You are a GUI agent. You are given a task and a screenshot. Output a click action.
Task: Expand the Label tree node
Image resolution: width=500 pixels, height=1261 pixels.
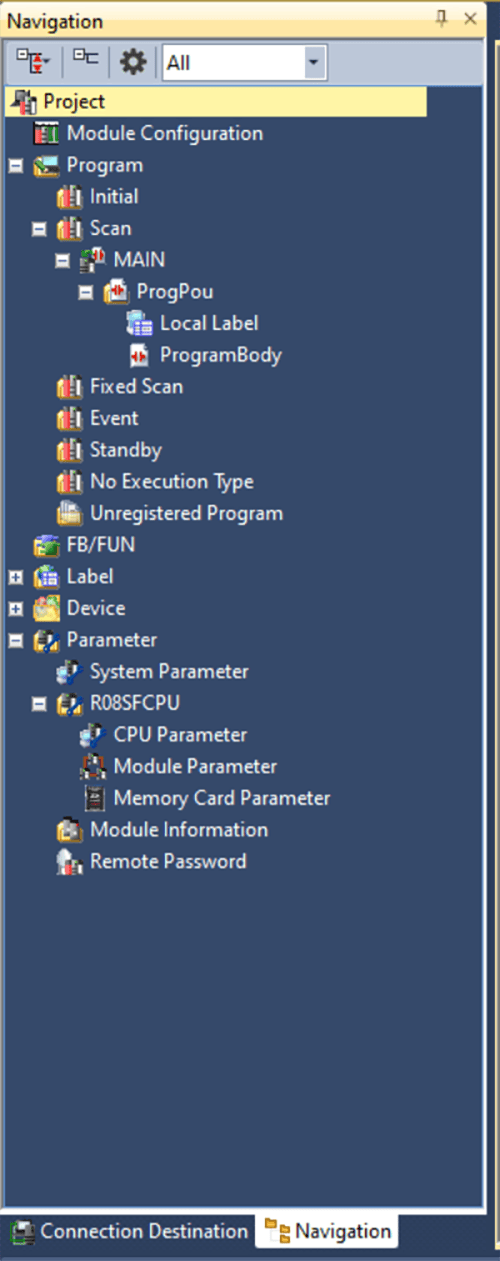[15, 577]
